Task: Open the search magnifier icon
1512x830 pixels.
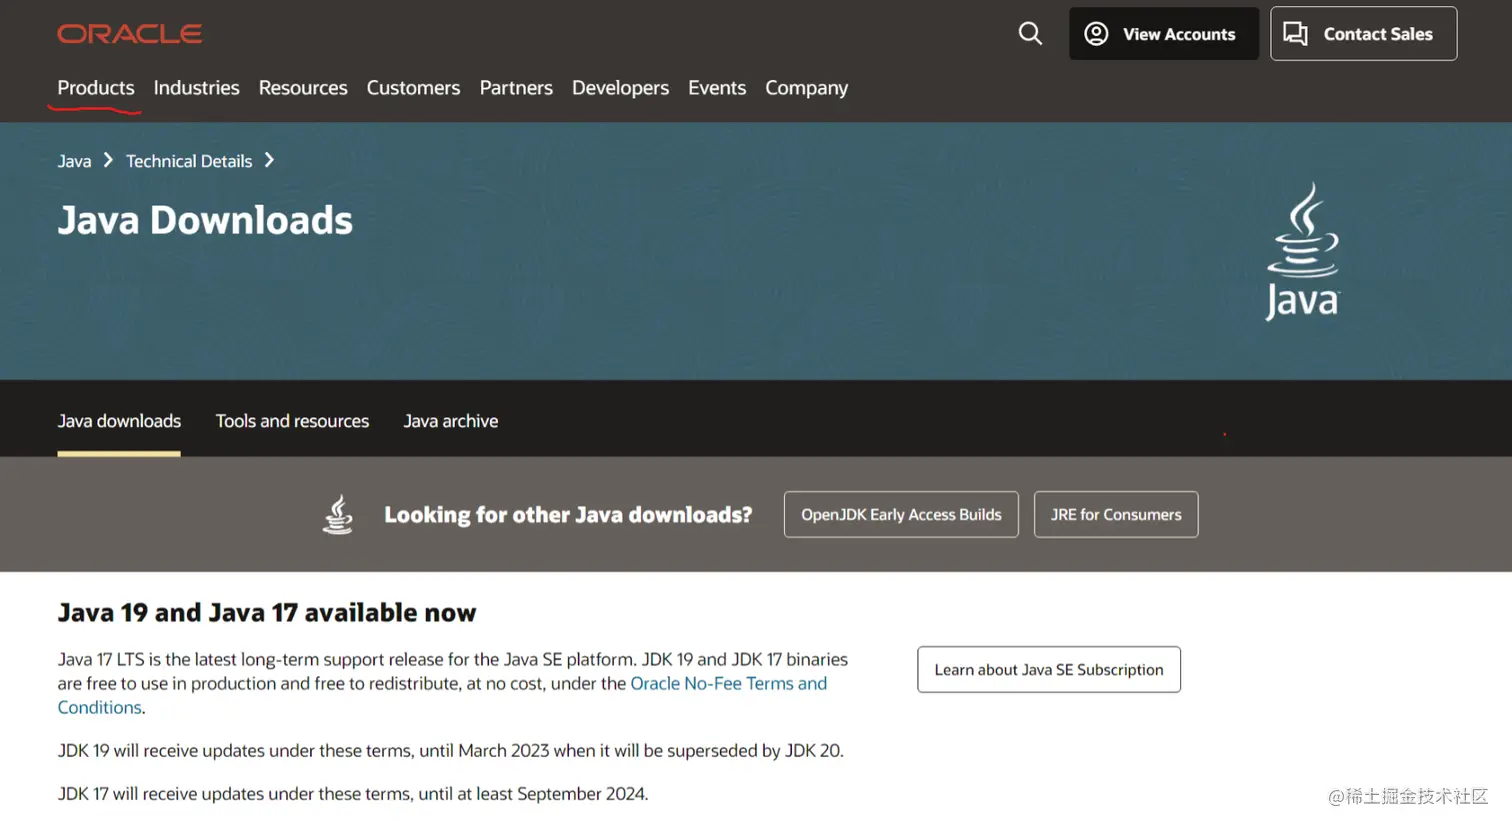Action: click(x=1030, y=34)
